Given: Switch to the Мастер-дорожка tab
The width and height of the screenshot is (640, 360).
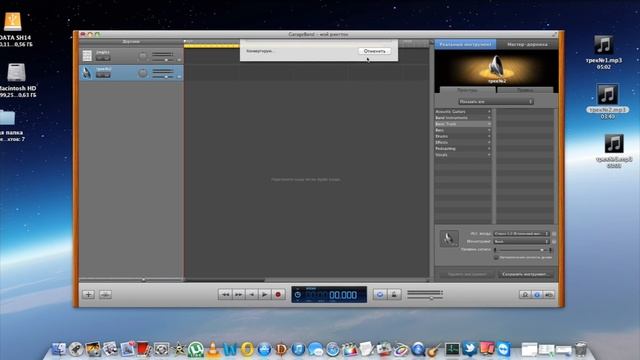Looking at the screenshot, I should click(527, 44).
